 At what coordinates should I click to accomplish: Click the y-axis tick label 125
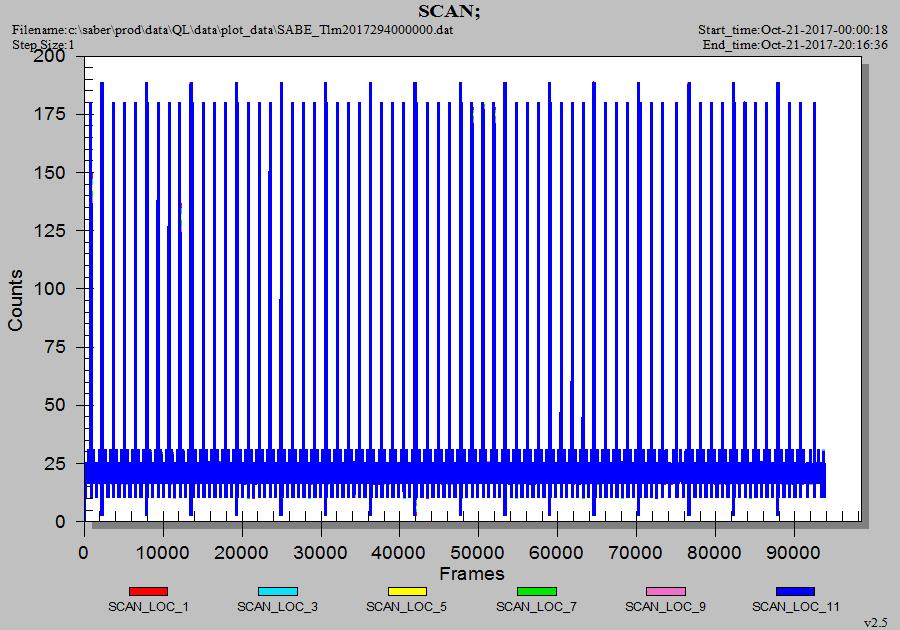49,230
